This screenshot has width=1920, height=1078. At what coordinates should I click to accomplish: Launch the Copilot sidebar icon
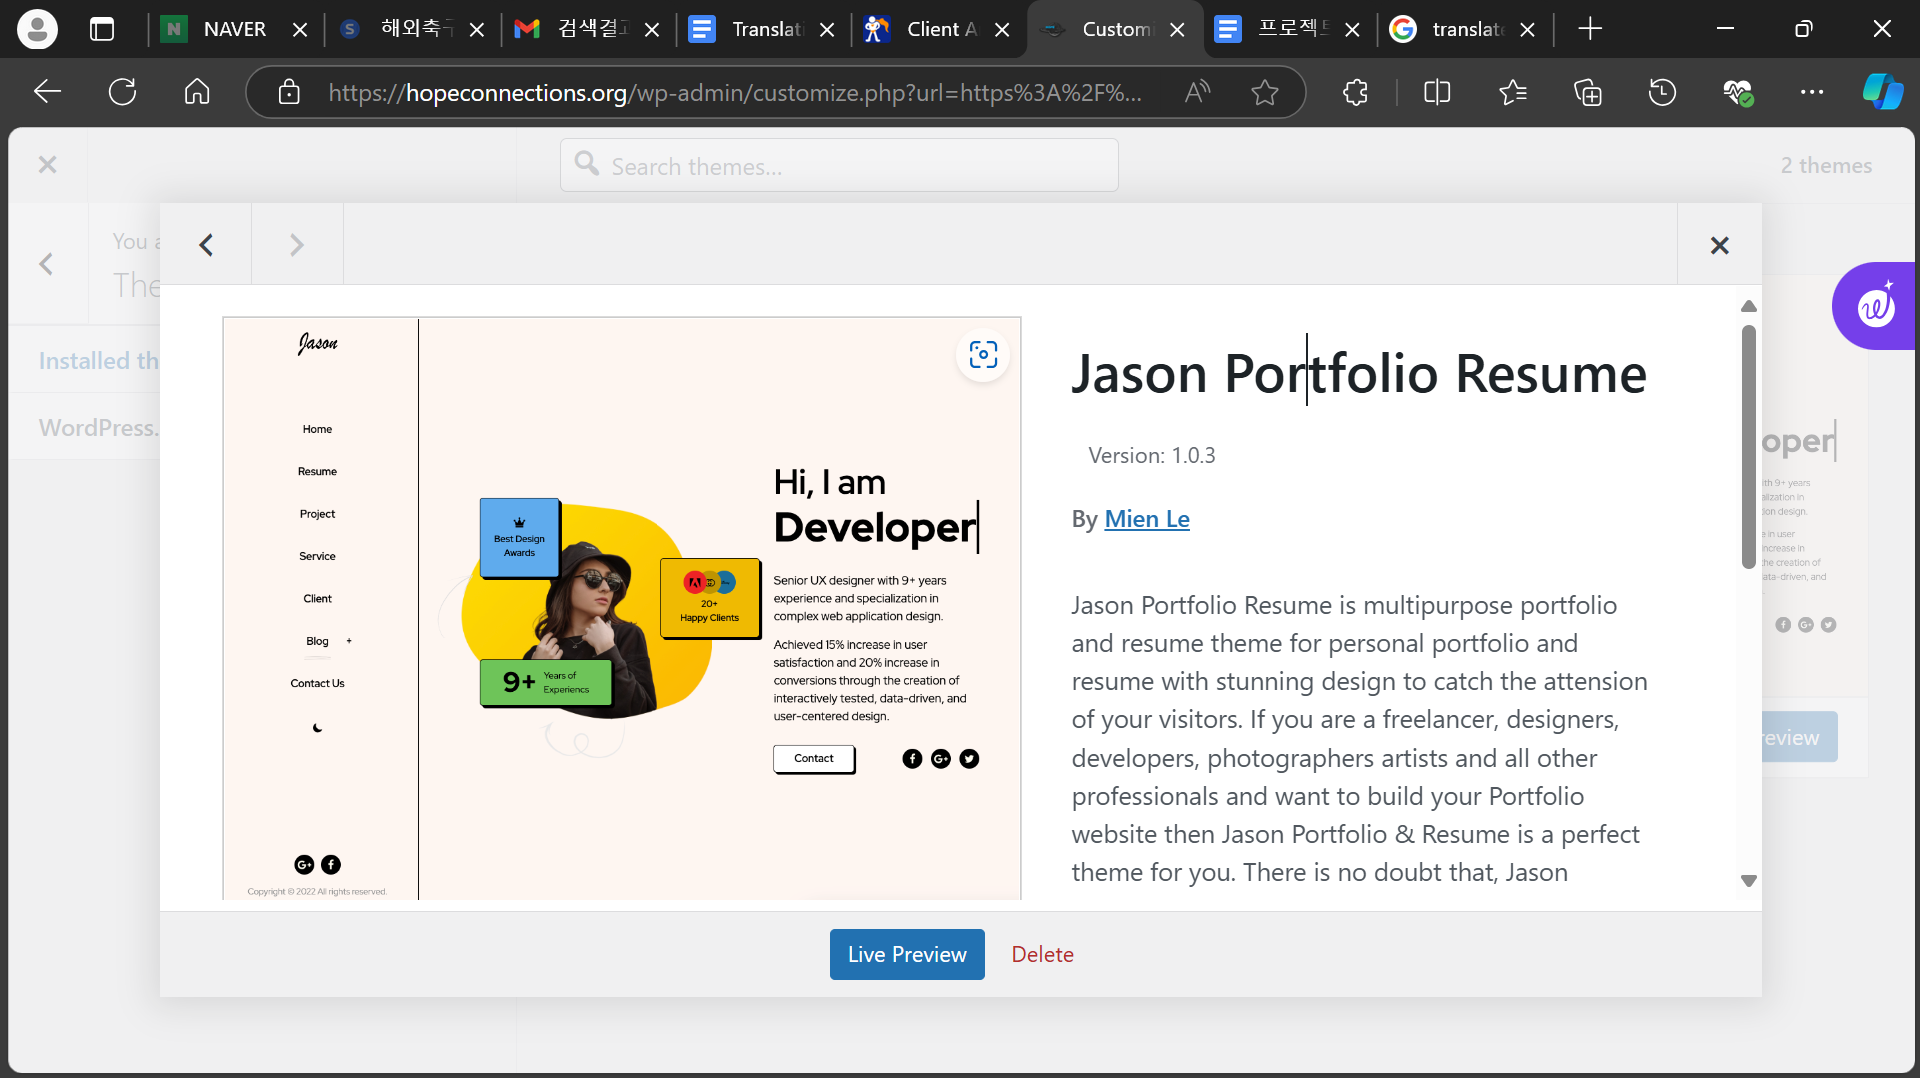tap(1882, 92)
